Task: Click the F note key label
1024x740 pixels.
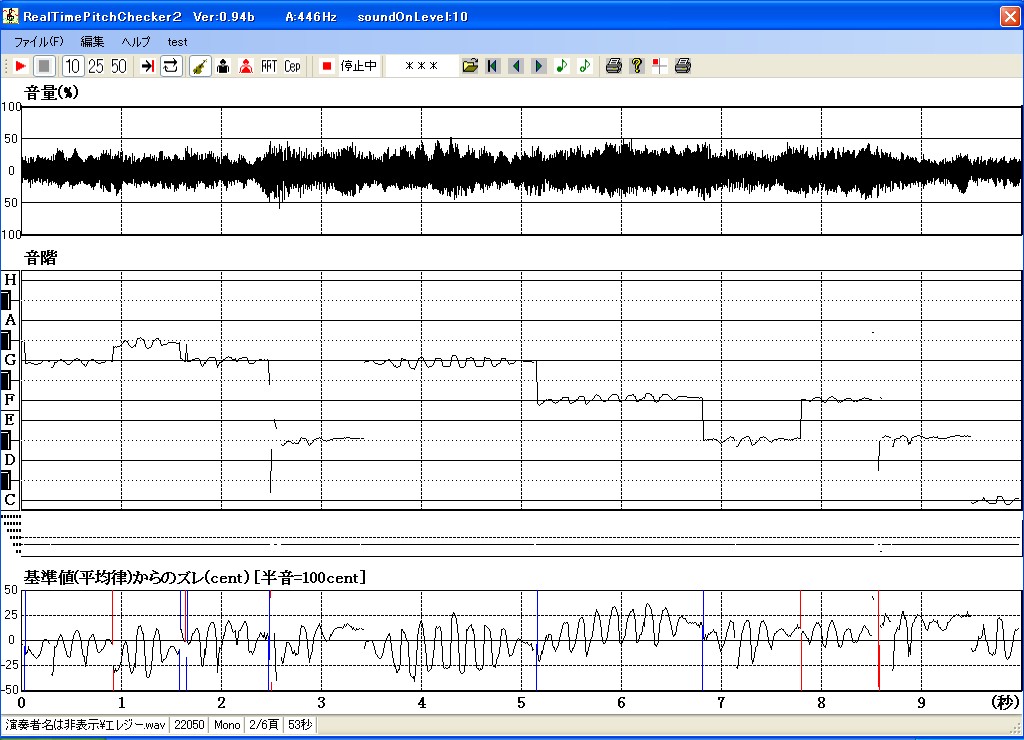Action: (10, 400)
